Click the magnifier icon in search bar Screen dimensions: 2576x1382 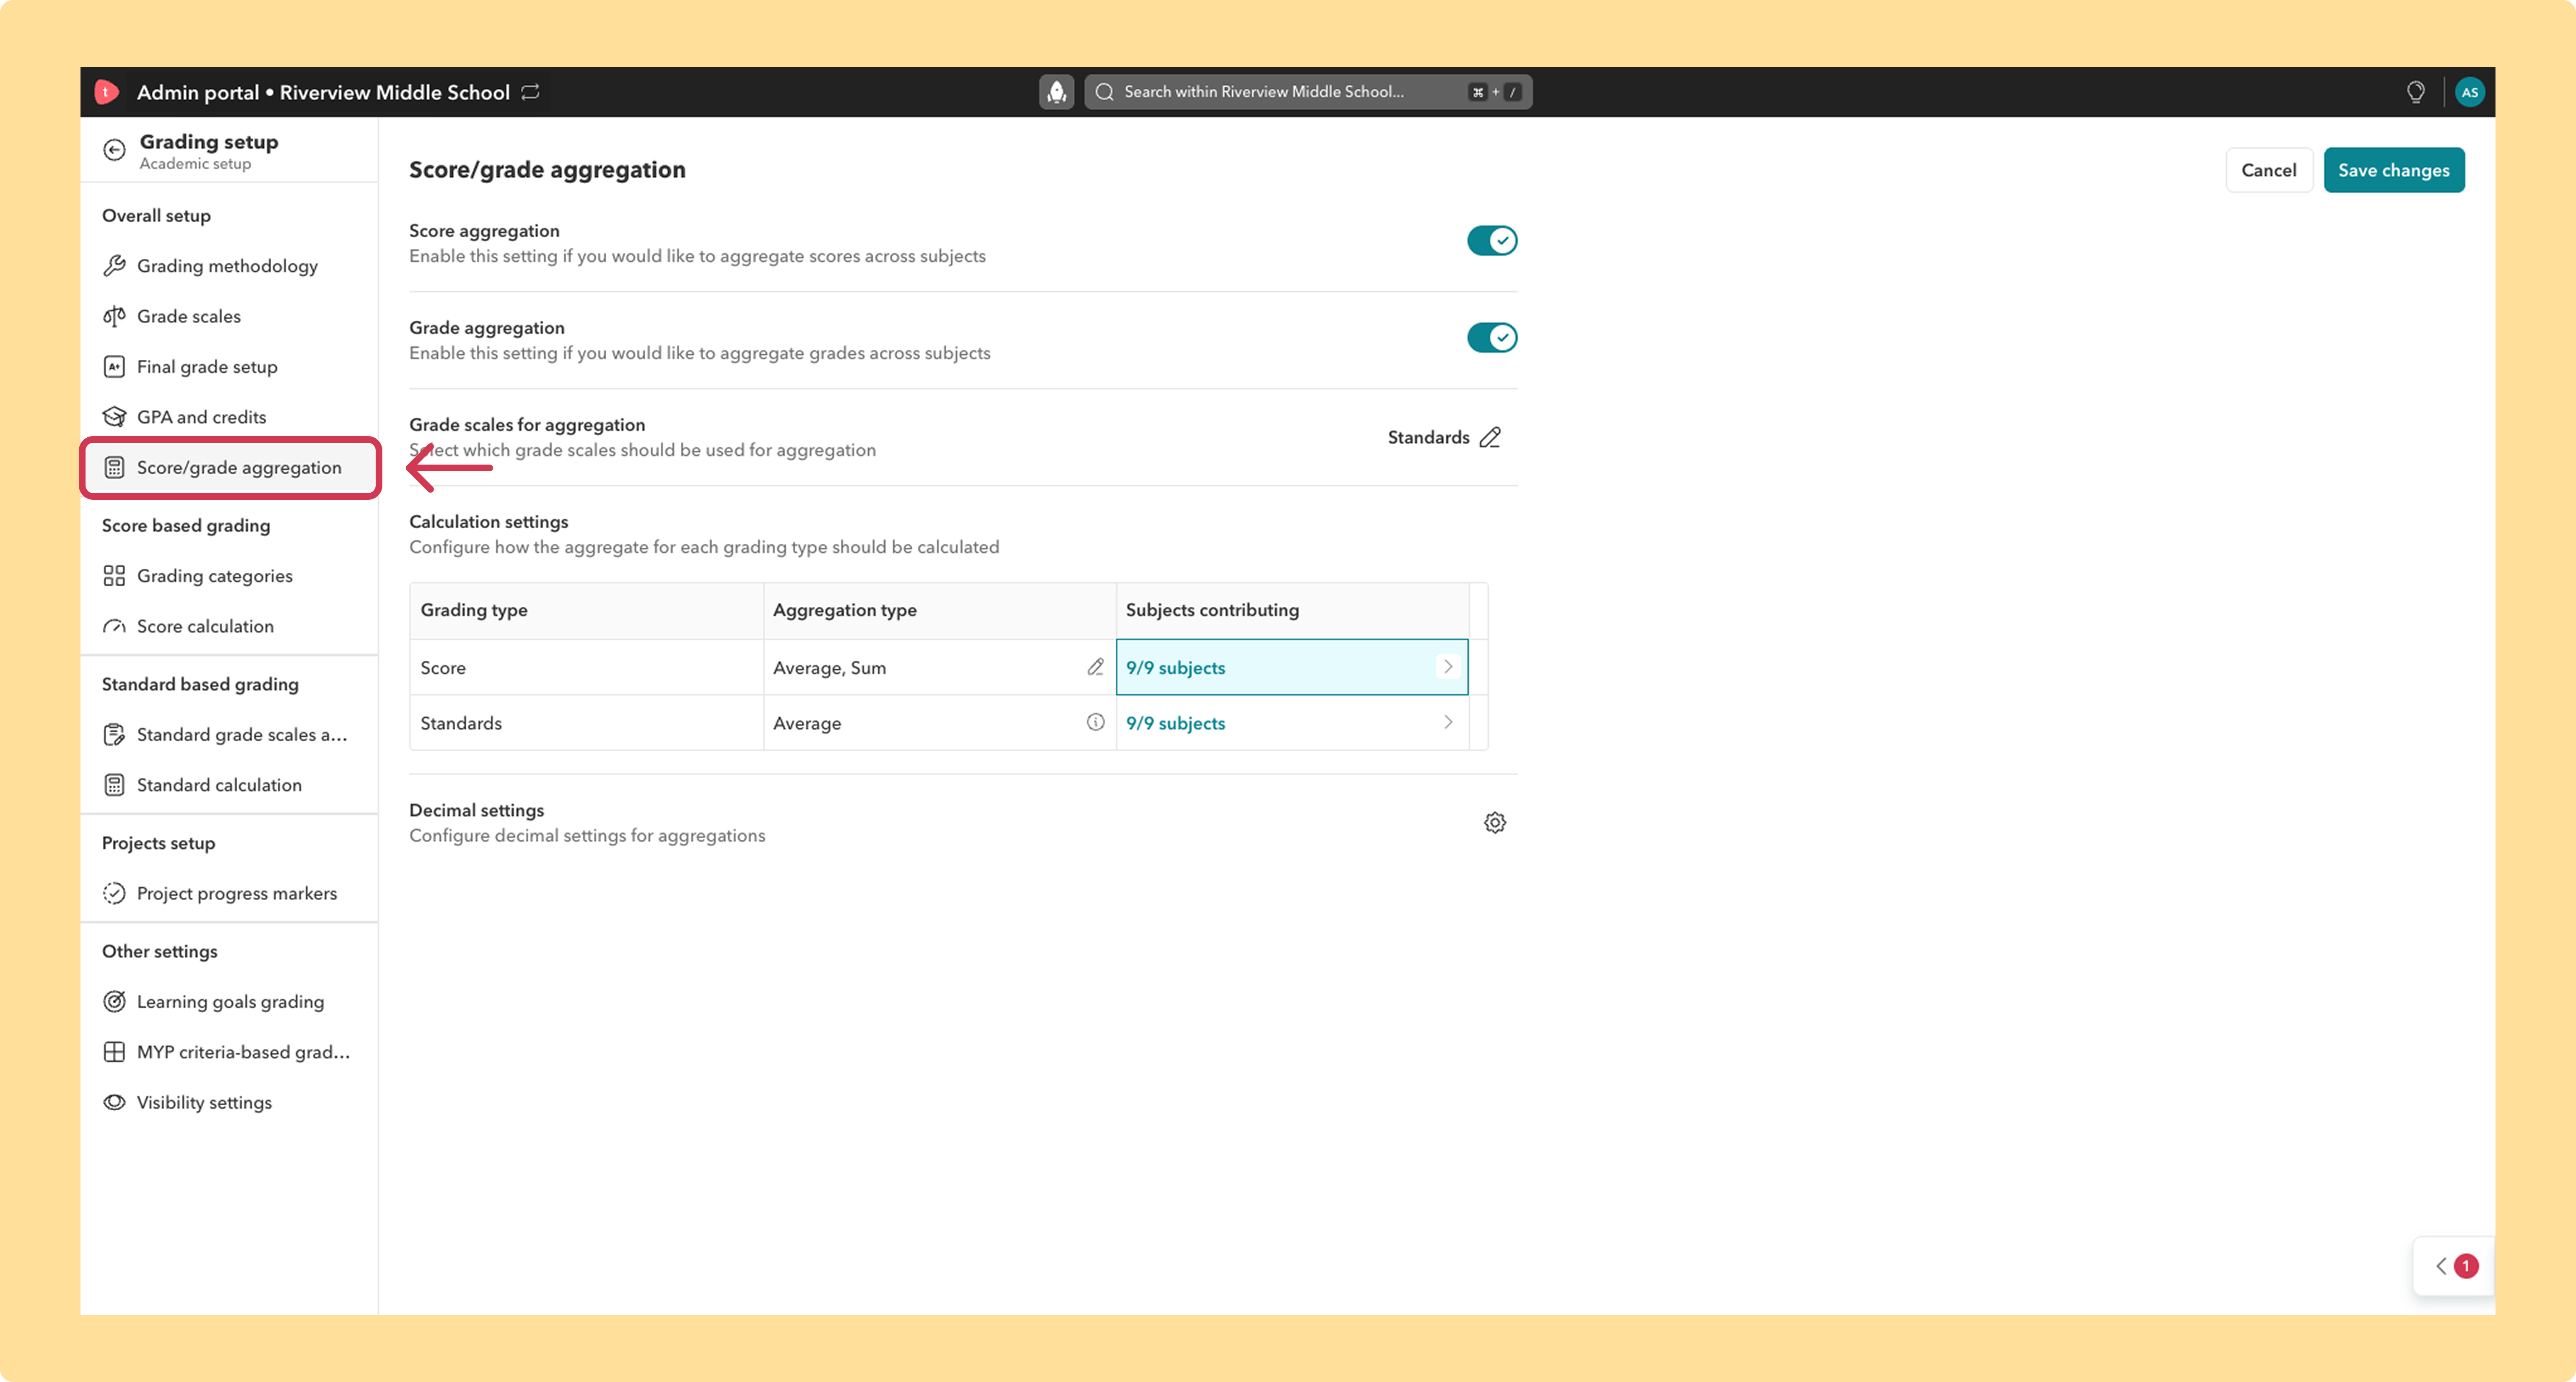click(x=1104, y=92)
